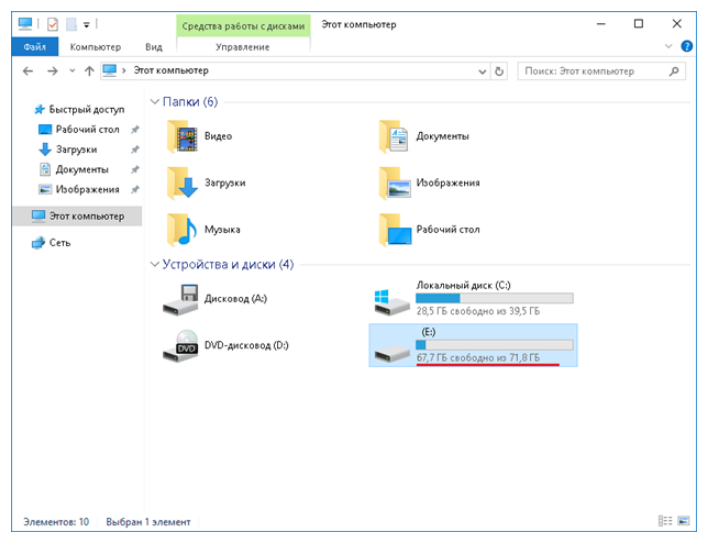Switch to the Вид ribbon tab
Viewport: 703px width, 538px height.
coord(153,46)
